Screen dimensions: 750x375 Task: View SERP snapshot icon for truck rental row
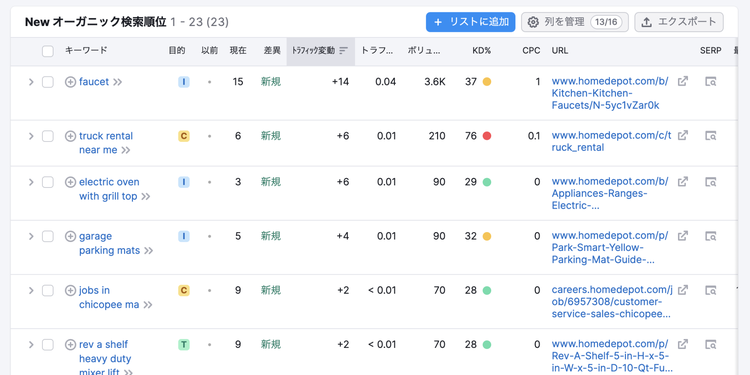pyautogui.click(x=711, y=136)
